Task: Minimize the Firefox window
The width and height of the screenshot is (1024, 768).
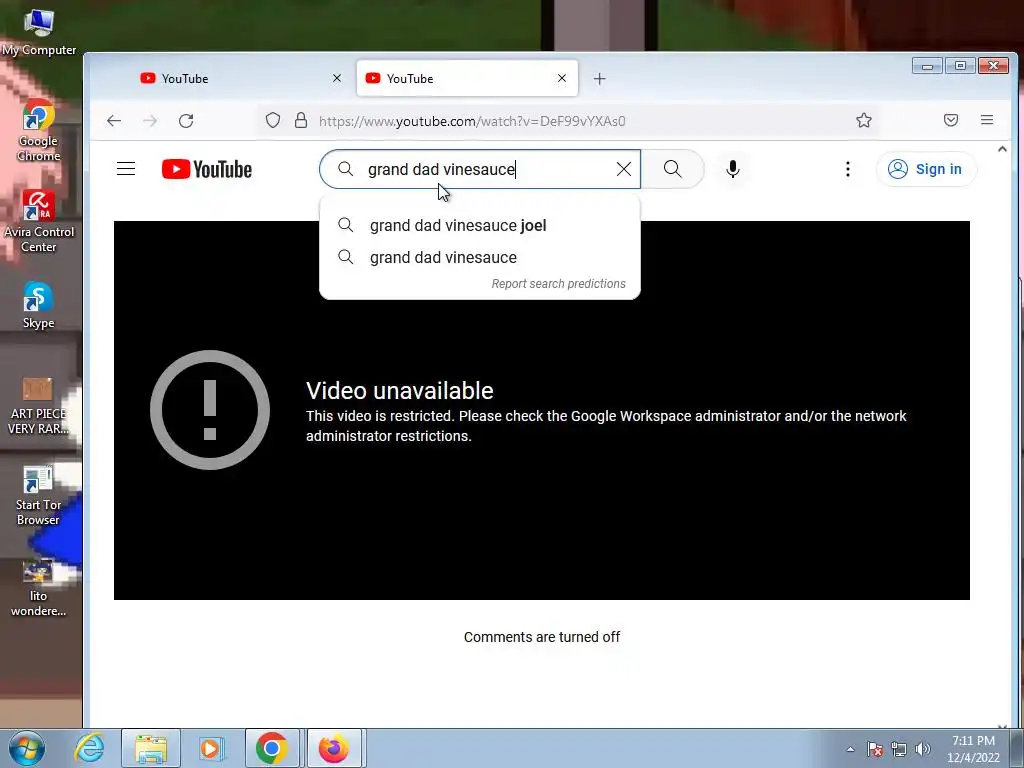Action: (927, 65)
